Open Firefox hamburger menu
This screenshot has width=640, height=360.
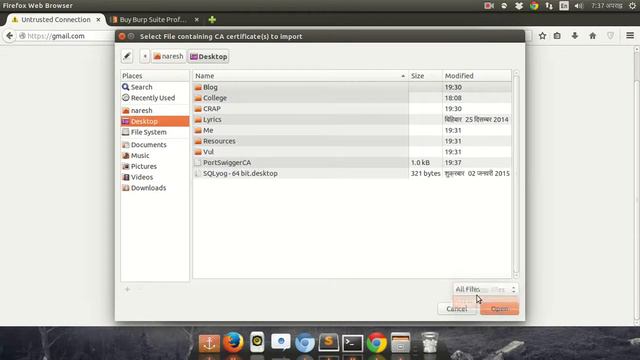point(630,36)
